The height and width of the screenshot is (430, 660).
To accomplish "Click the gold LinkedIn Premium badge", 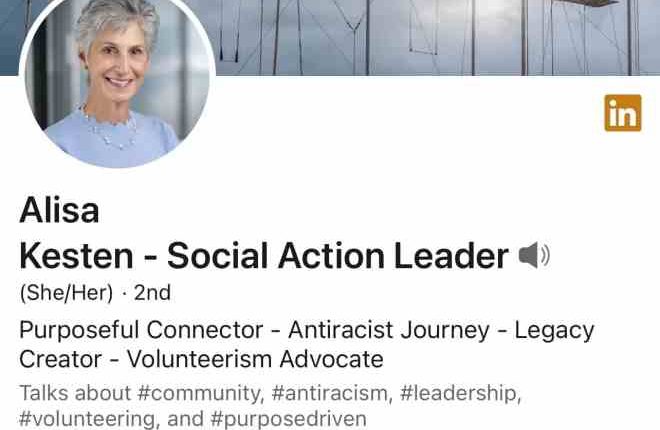I will (623, 113).
